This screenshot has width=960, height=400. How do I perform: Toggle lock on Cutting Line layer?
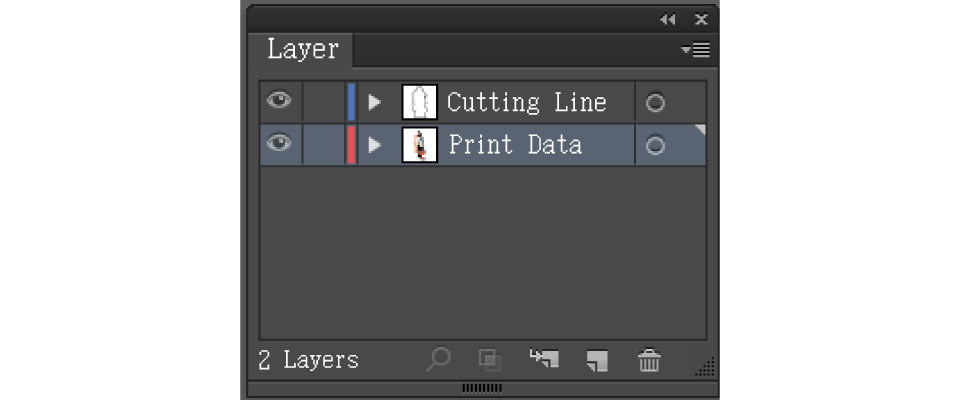point(322,102)
